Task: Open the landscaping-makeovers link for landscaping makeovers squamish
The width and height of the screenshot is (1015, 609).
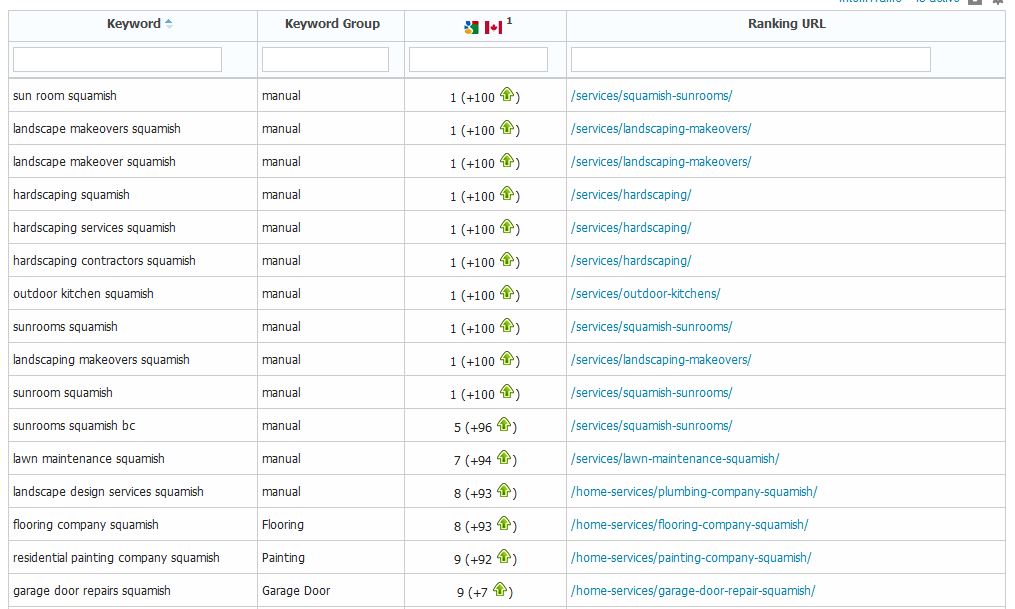Action: pos(661,360)
